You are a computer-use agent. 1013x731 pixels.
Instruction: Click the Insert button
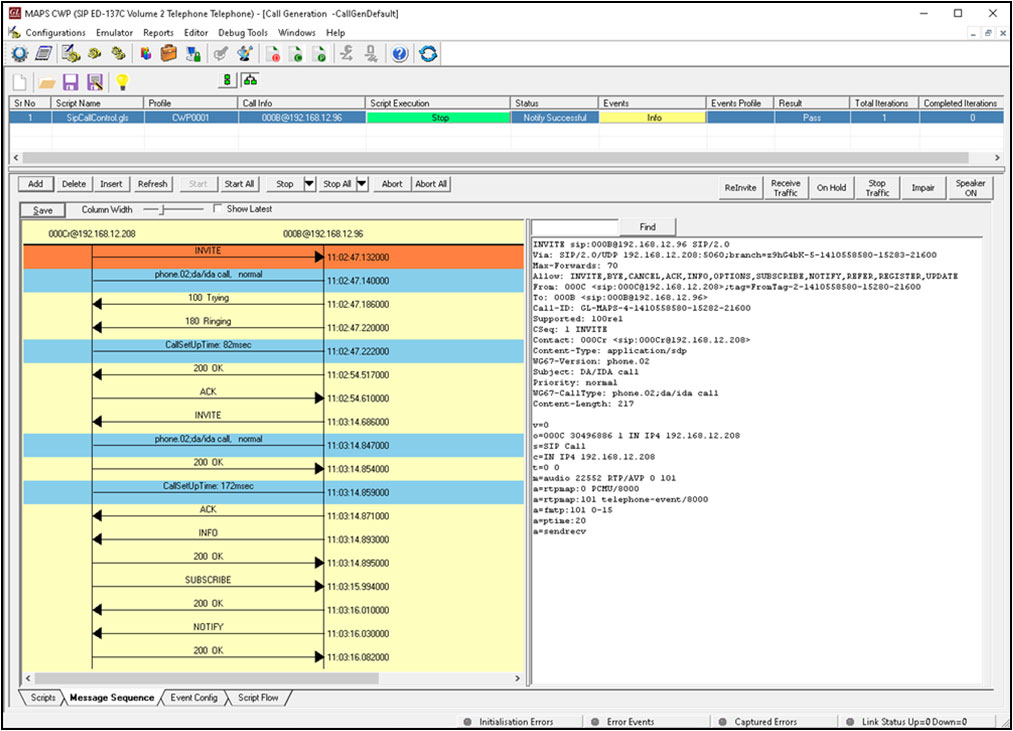point(111,184)
